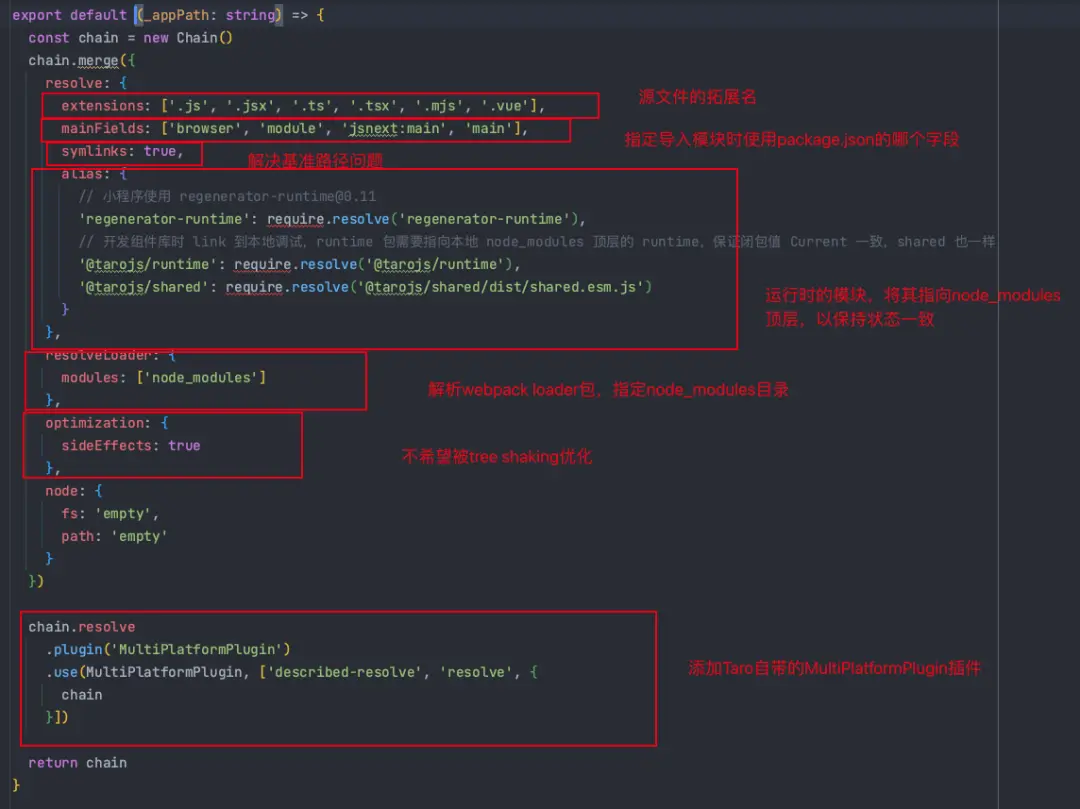Click the 'node_modules' string in modules array

pyautogui.click(x=200, y=378)
